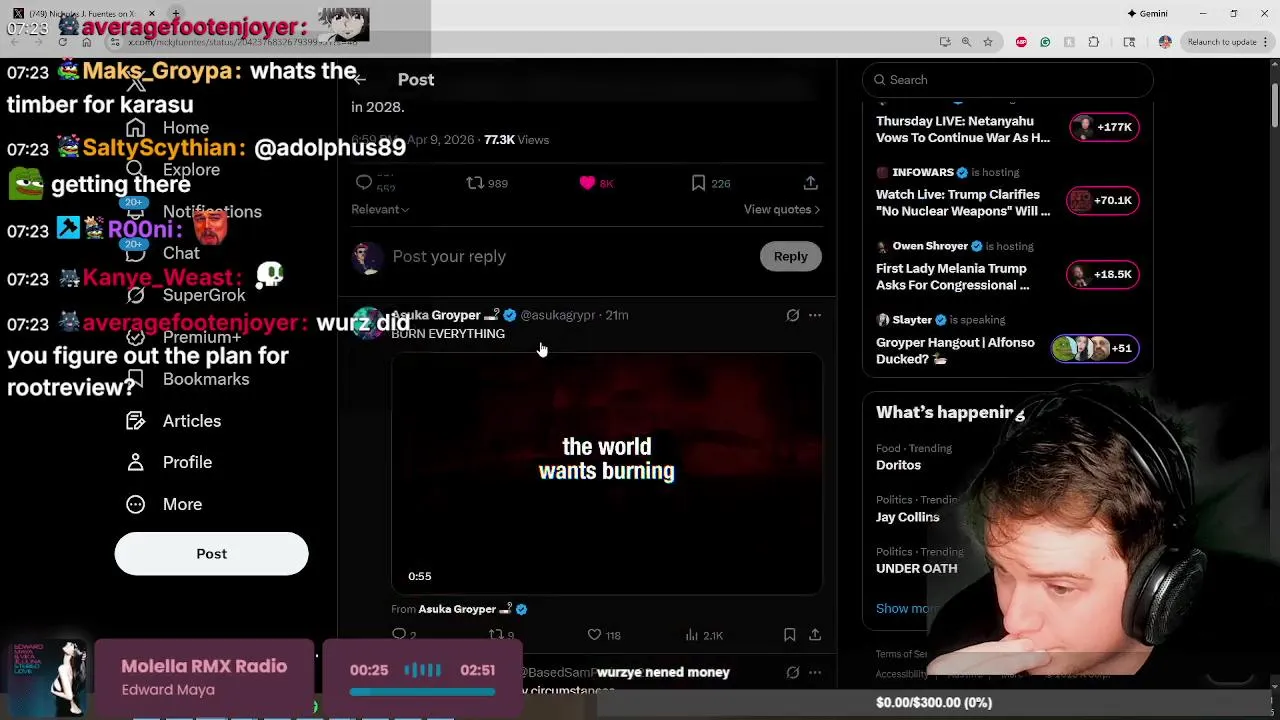The height and width of the screenshot is (720, 1280).
Task: Open more options on BasedSam reply
Action: tap(815, 673)
